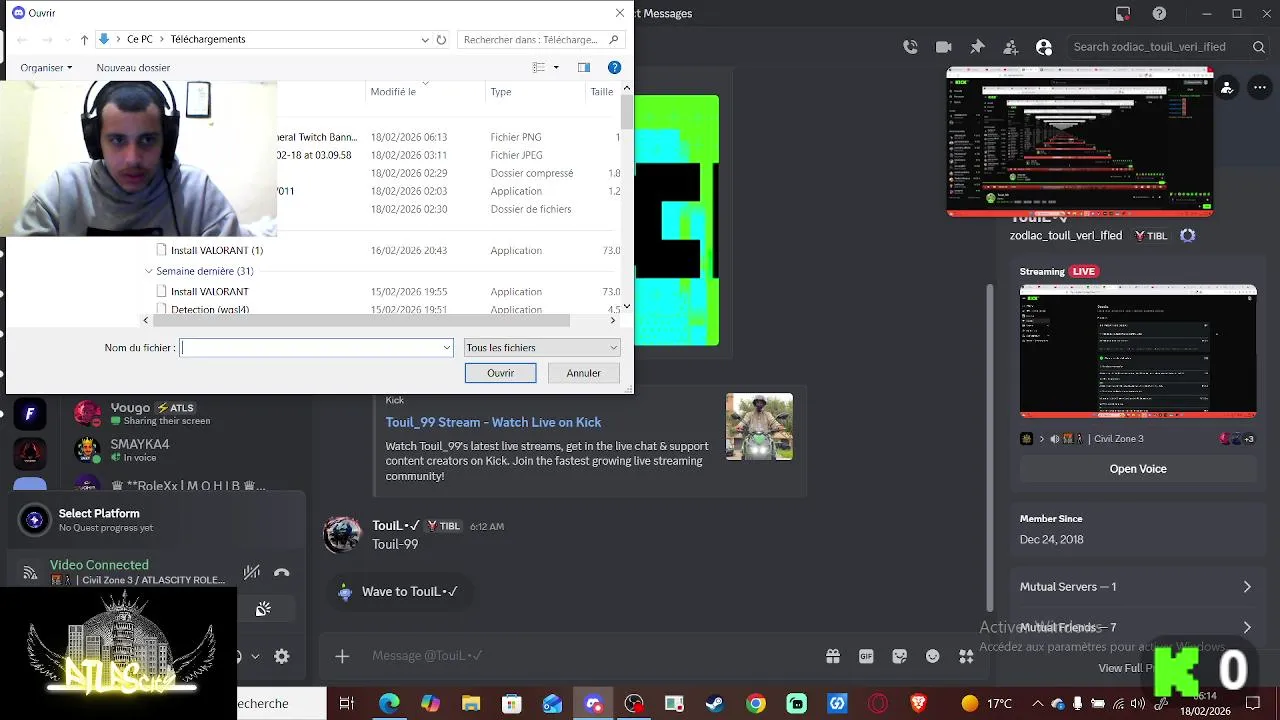The width and height of the screenshot is (1280, 720).
Task: Click Ce PC in the breadcrumb path
Action: pyautogui.click(x=140, y=39)
